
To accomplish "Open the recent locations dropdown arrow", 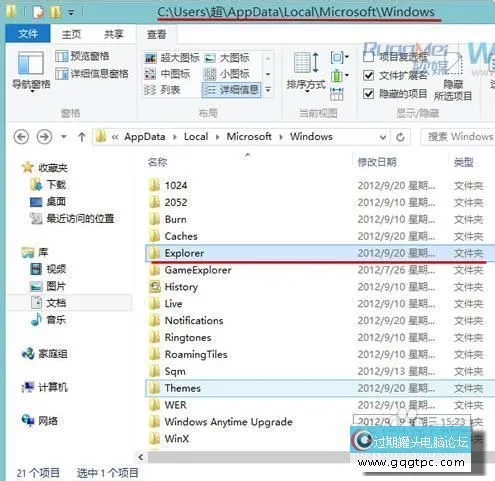I will click(64, 137).
